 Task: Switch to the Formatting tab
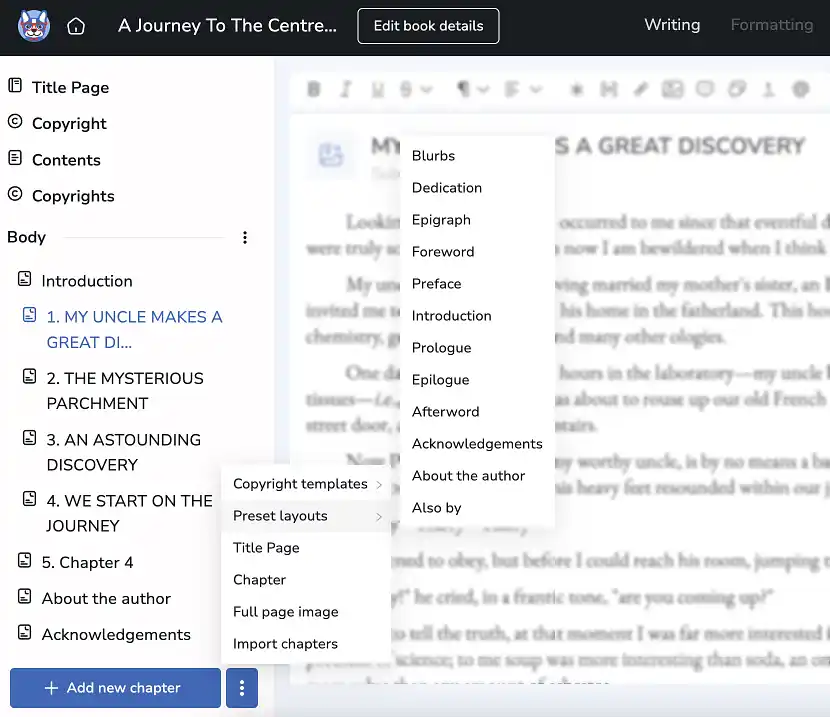click(772, 24)
